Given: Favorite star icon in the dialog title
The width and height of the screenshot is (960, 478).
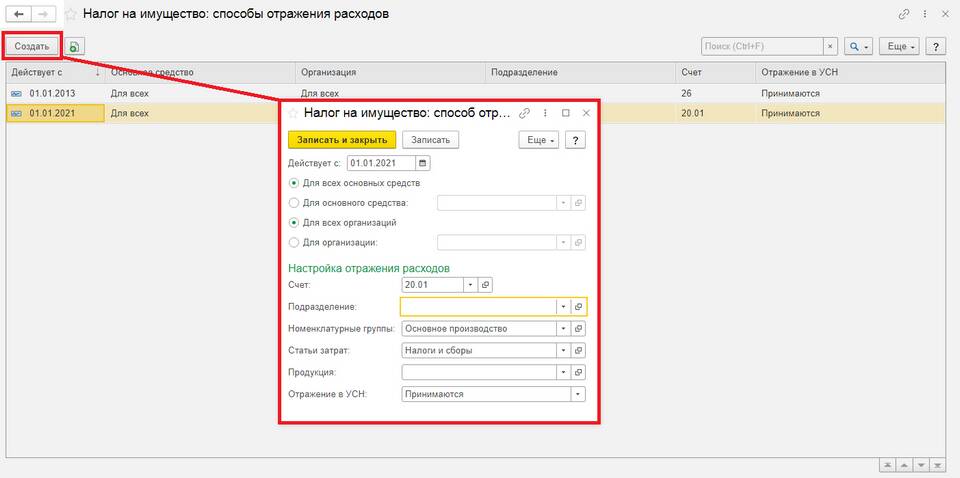Looking at the screenshot, I should (293, 113).
